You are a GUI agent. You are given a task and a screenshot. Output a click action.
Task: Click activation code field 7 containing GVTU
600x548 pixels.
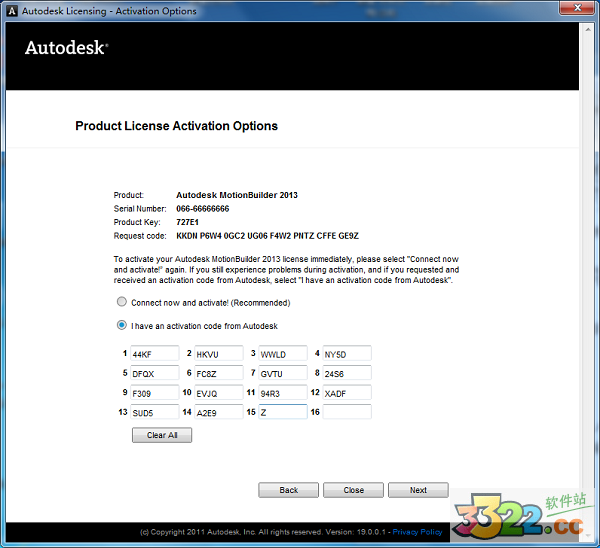point(283,373)
